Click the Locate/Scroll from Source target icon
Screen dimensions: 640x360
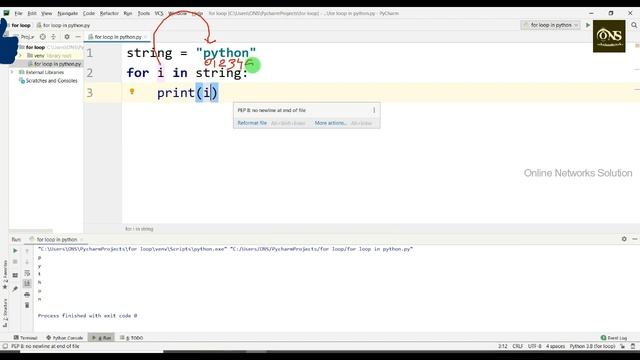pos(43,37)
